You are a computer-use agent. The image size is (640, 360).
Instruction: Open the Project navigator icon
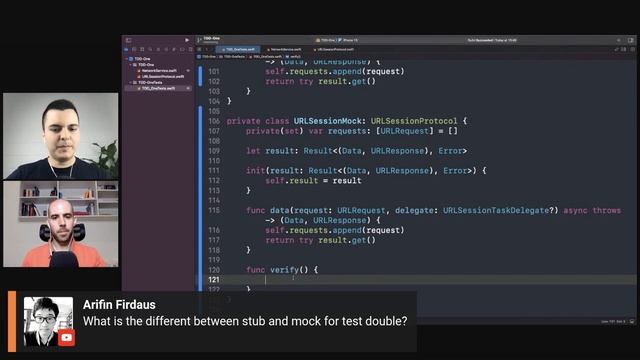(x=126, y=49)
